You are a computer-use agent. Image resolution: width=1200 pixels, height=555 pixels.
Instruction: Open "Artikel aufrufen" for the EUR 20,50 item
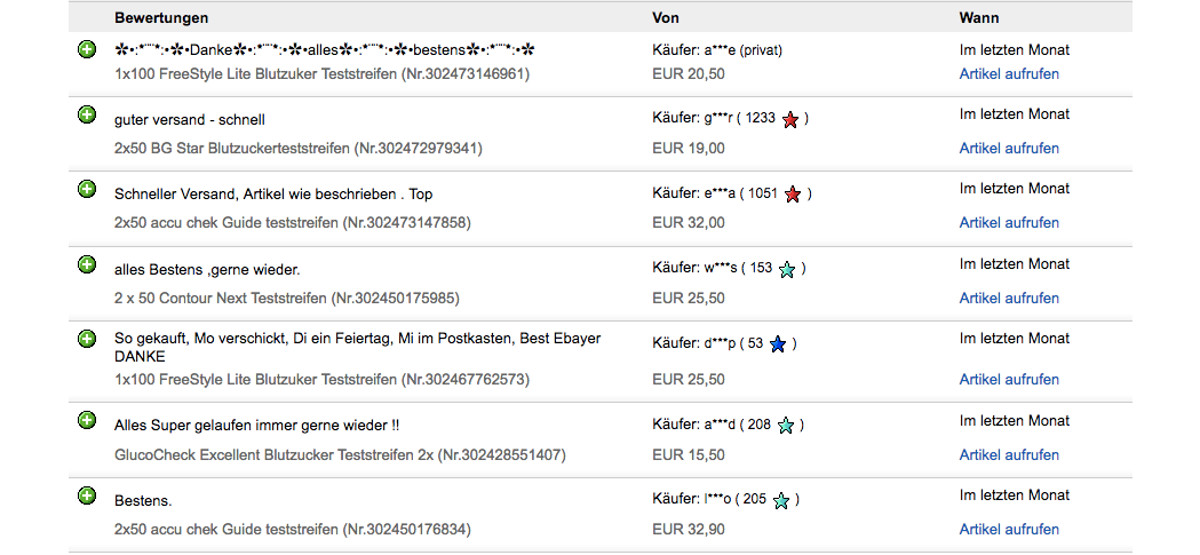(x=1009, y=74)
